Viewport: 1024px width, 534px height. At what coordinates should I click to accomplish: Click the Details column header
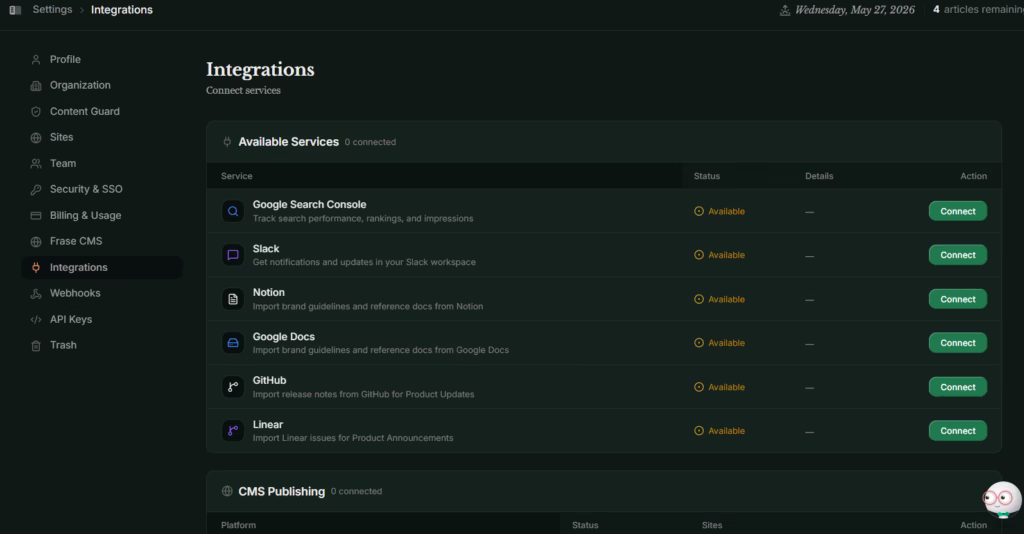(x=819, y=176)
